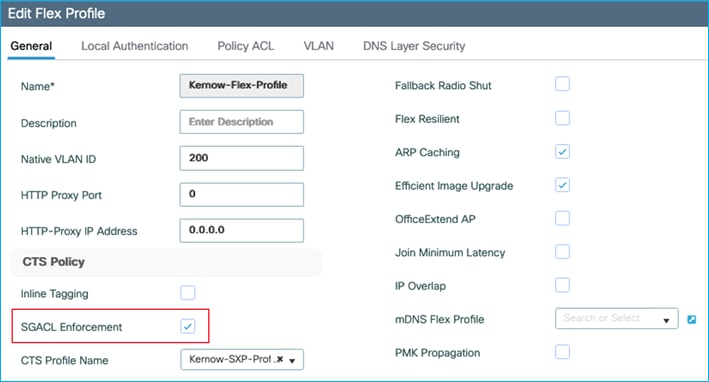Go to the Policy ACL tab

(x=246, y=46)
